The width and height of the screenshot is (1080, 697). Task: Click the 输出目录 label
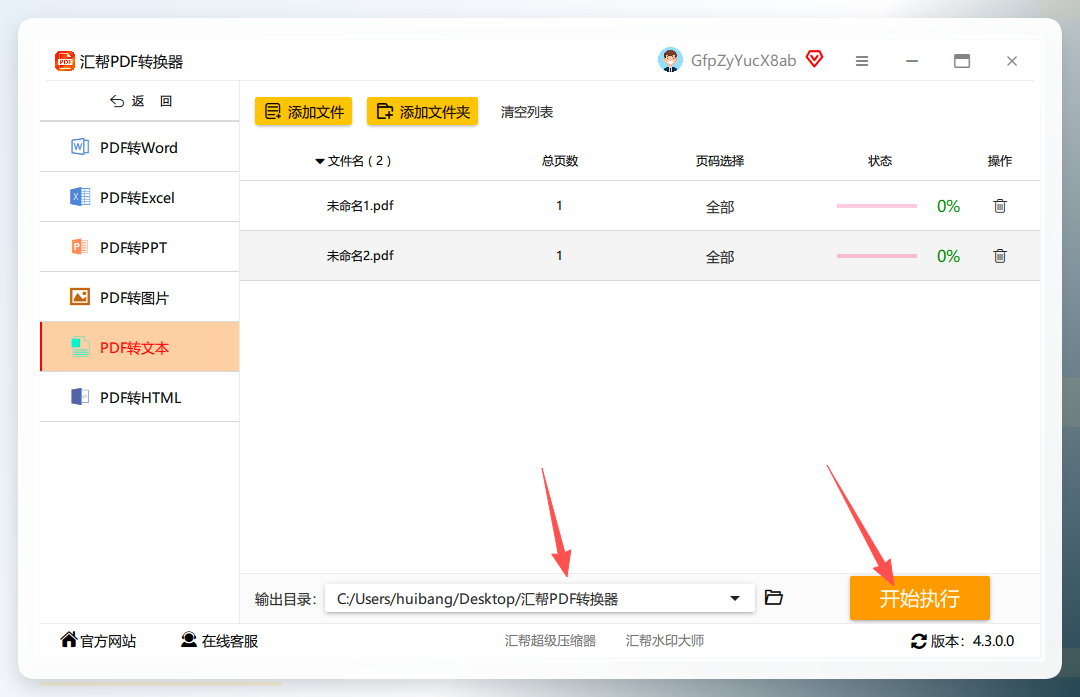coord(285,599)
